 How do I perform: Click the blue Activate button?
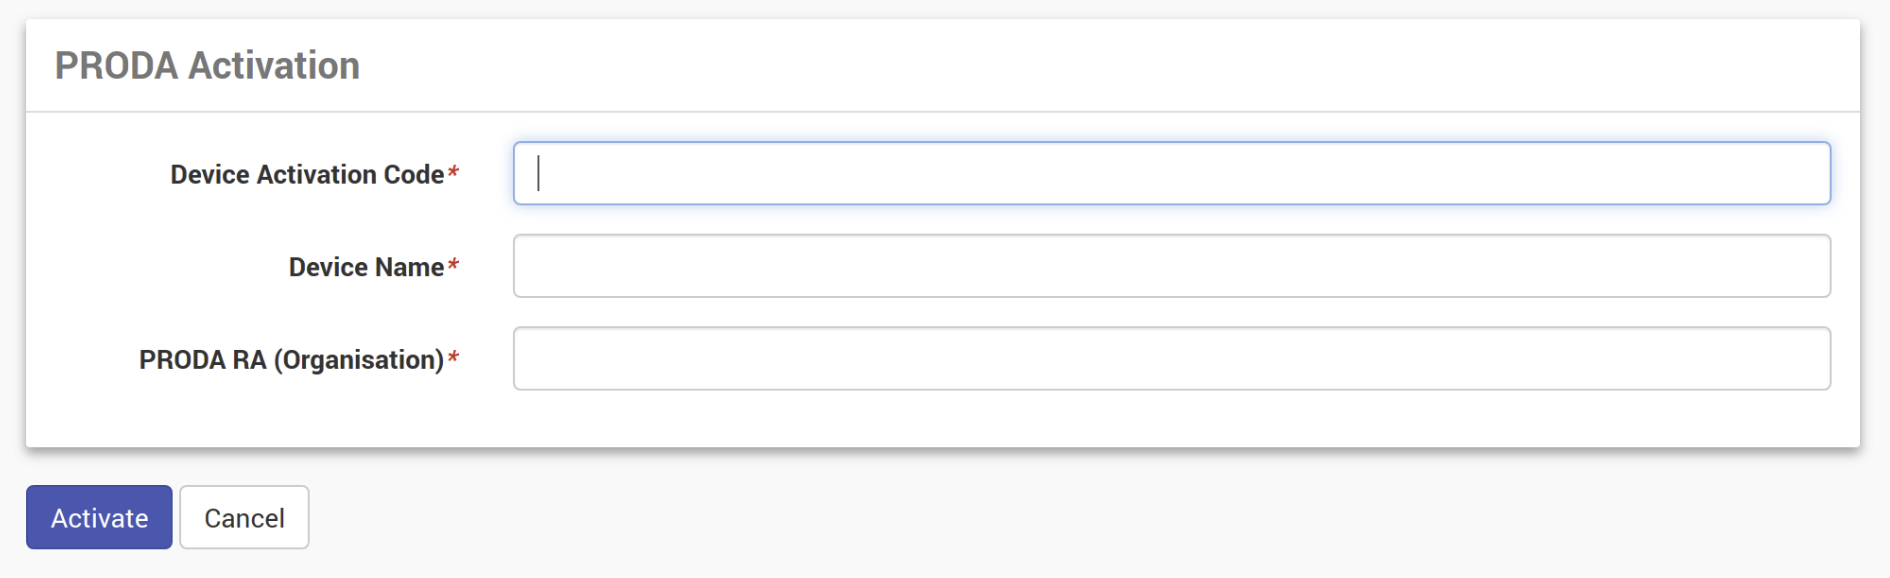99,517
